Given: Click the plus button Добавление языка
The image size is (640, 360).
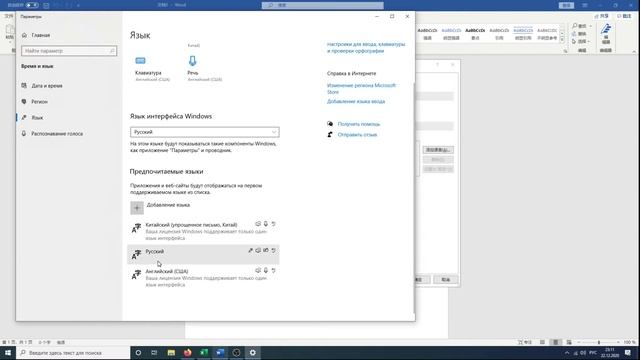Looking at the screenshot, I should coord(137,208).
